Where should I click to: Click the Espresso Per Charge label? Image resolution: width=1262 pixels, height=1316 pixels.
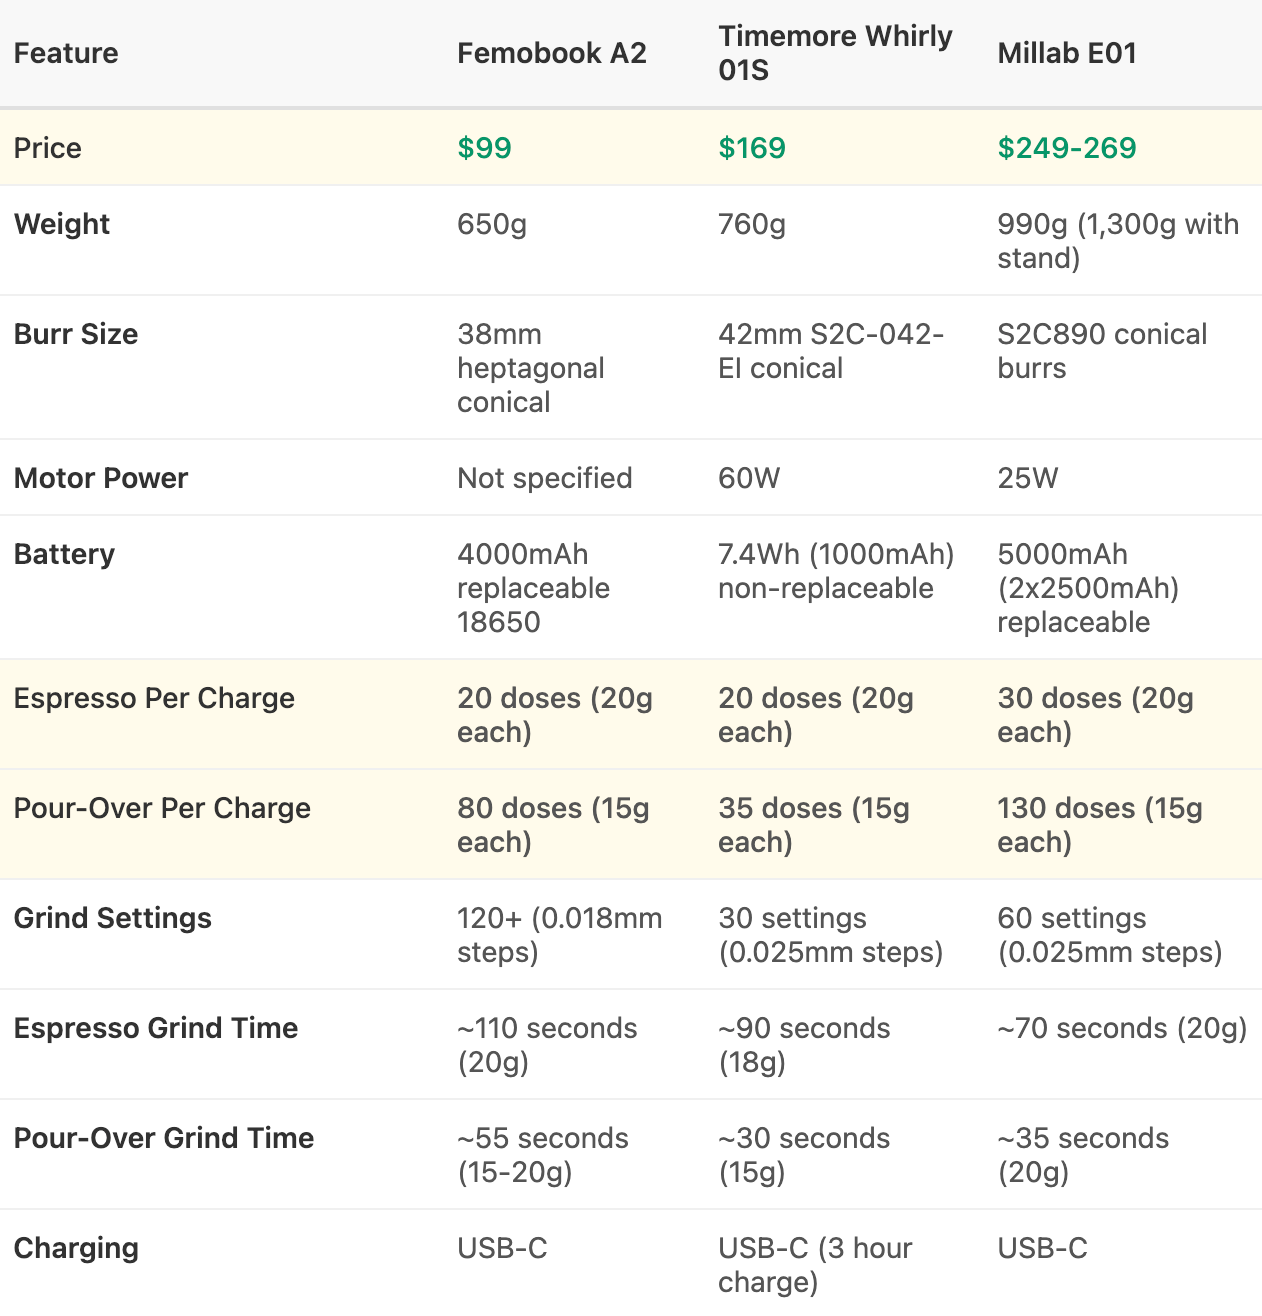(154, 698)
